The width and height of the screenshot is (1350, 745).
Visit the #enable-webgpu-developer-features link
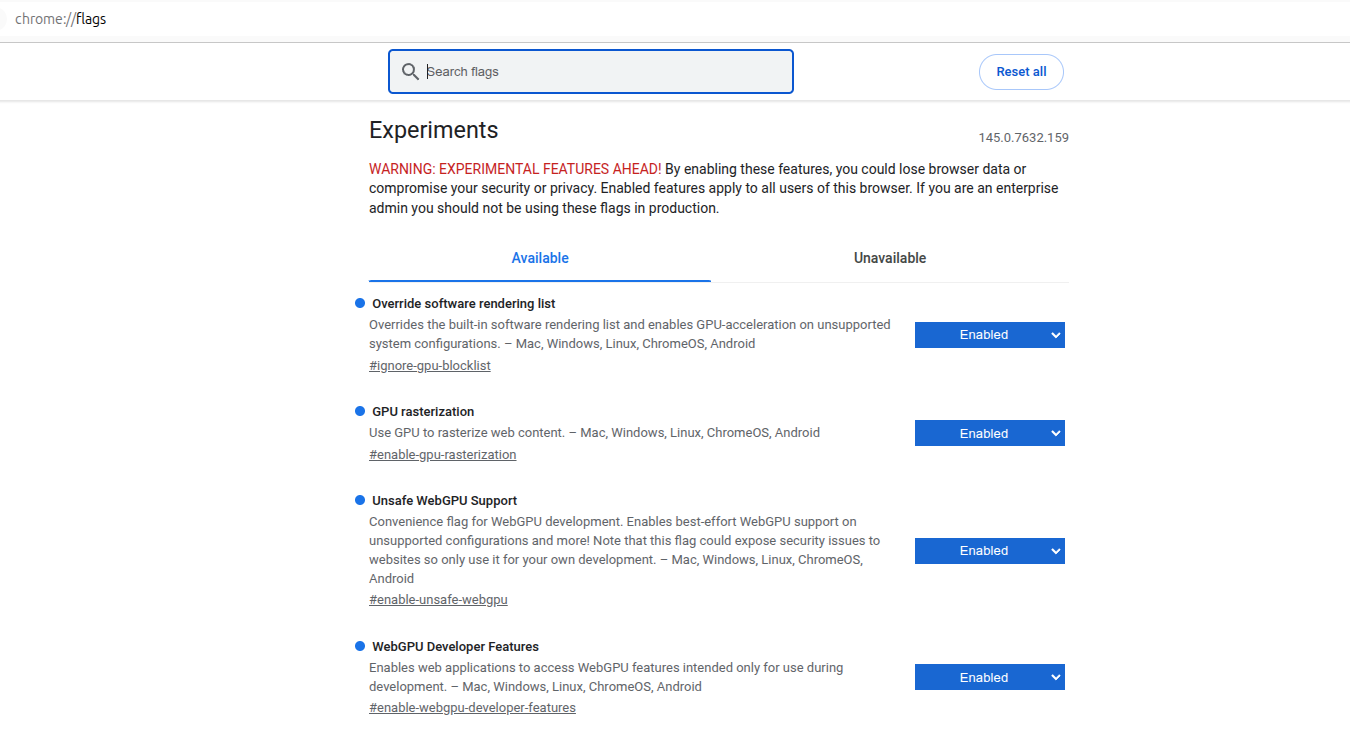coord(472,708)
